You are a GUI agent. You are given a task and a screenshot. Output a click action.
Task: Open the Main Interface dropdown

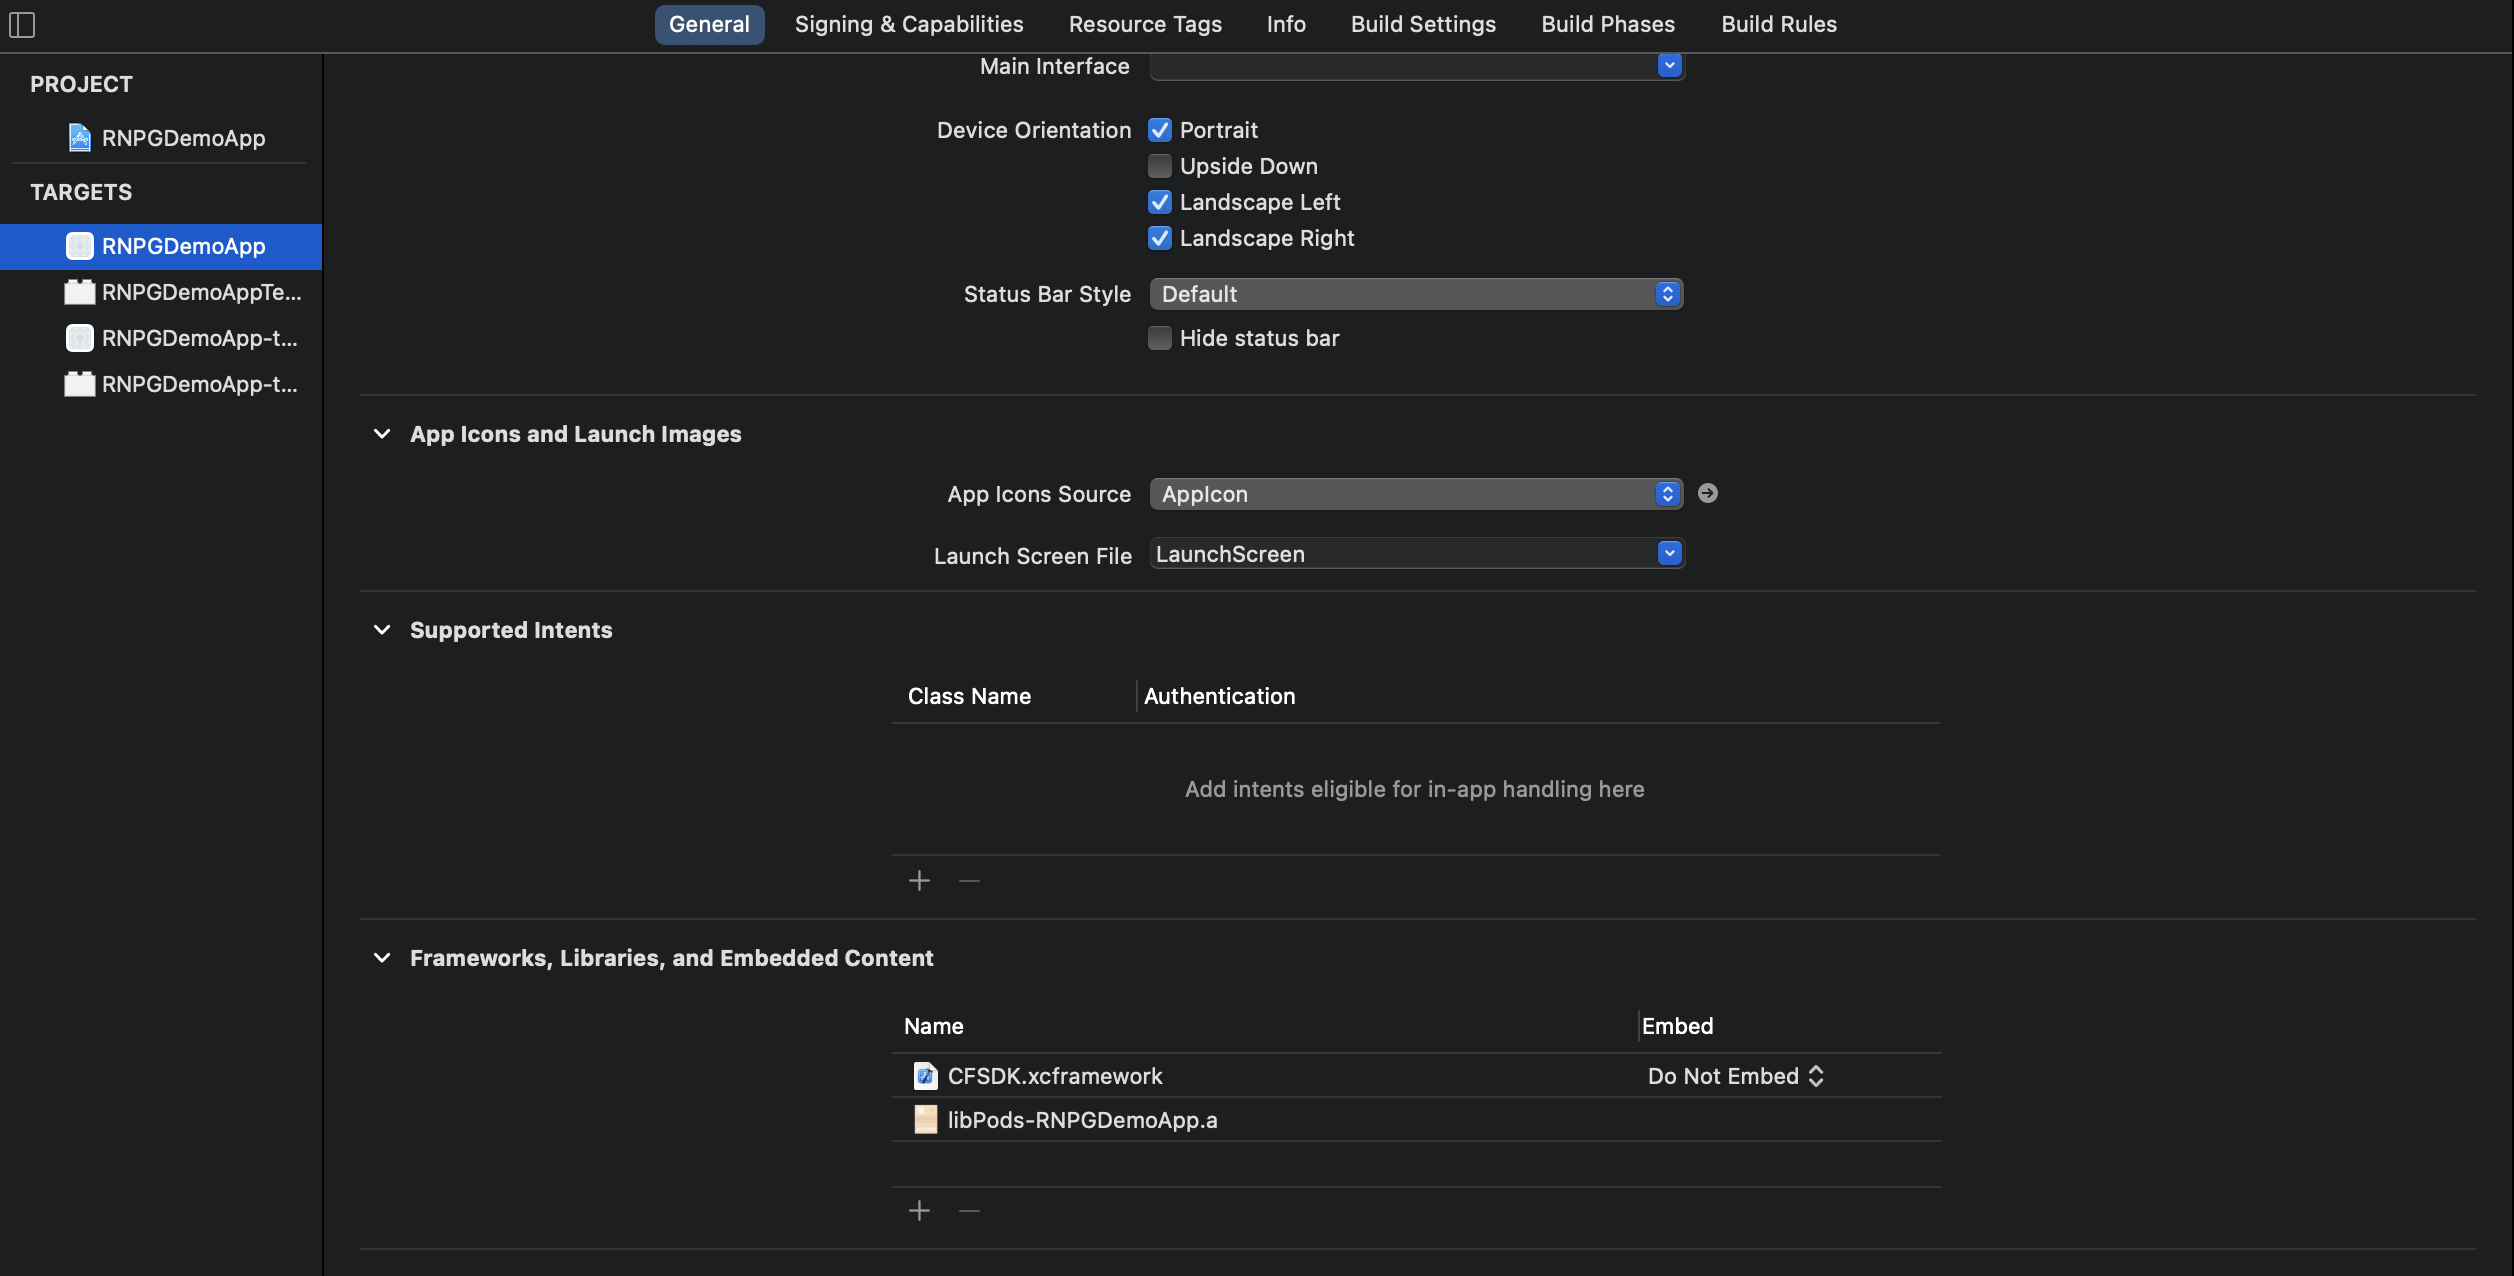coord(1669,66)
